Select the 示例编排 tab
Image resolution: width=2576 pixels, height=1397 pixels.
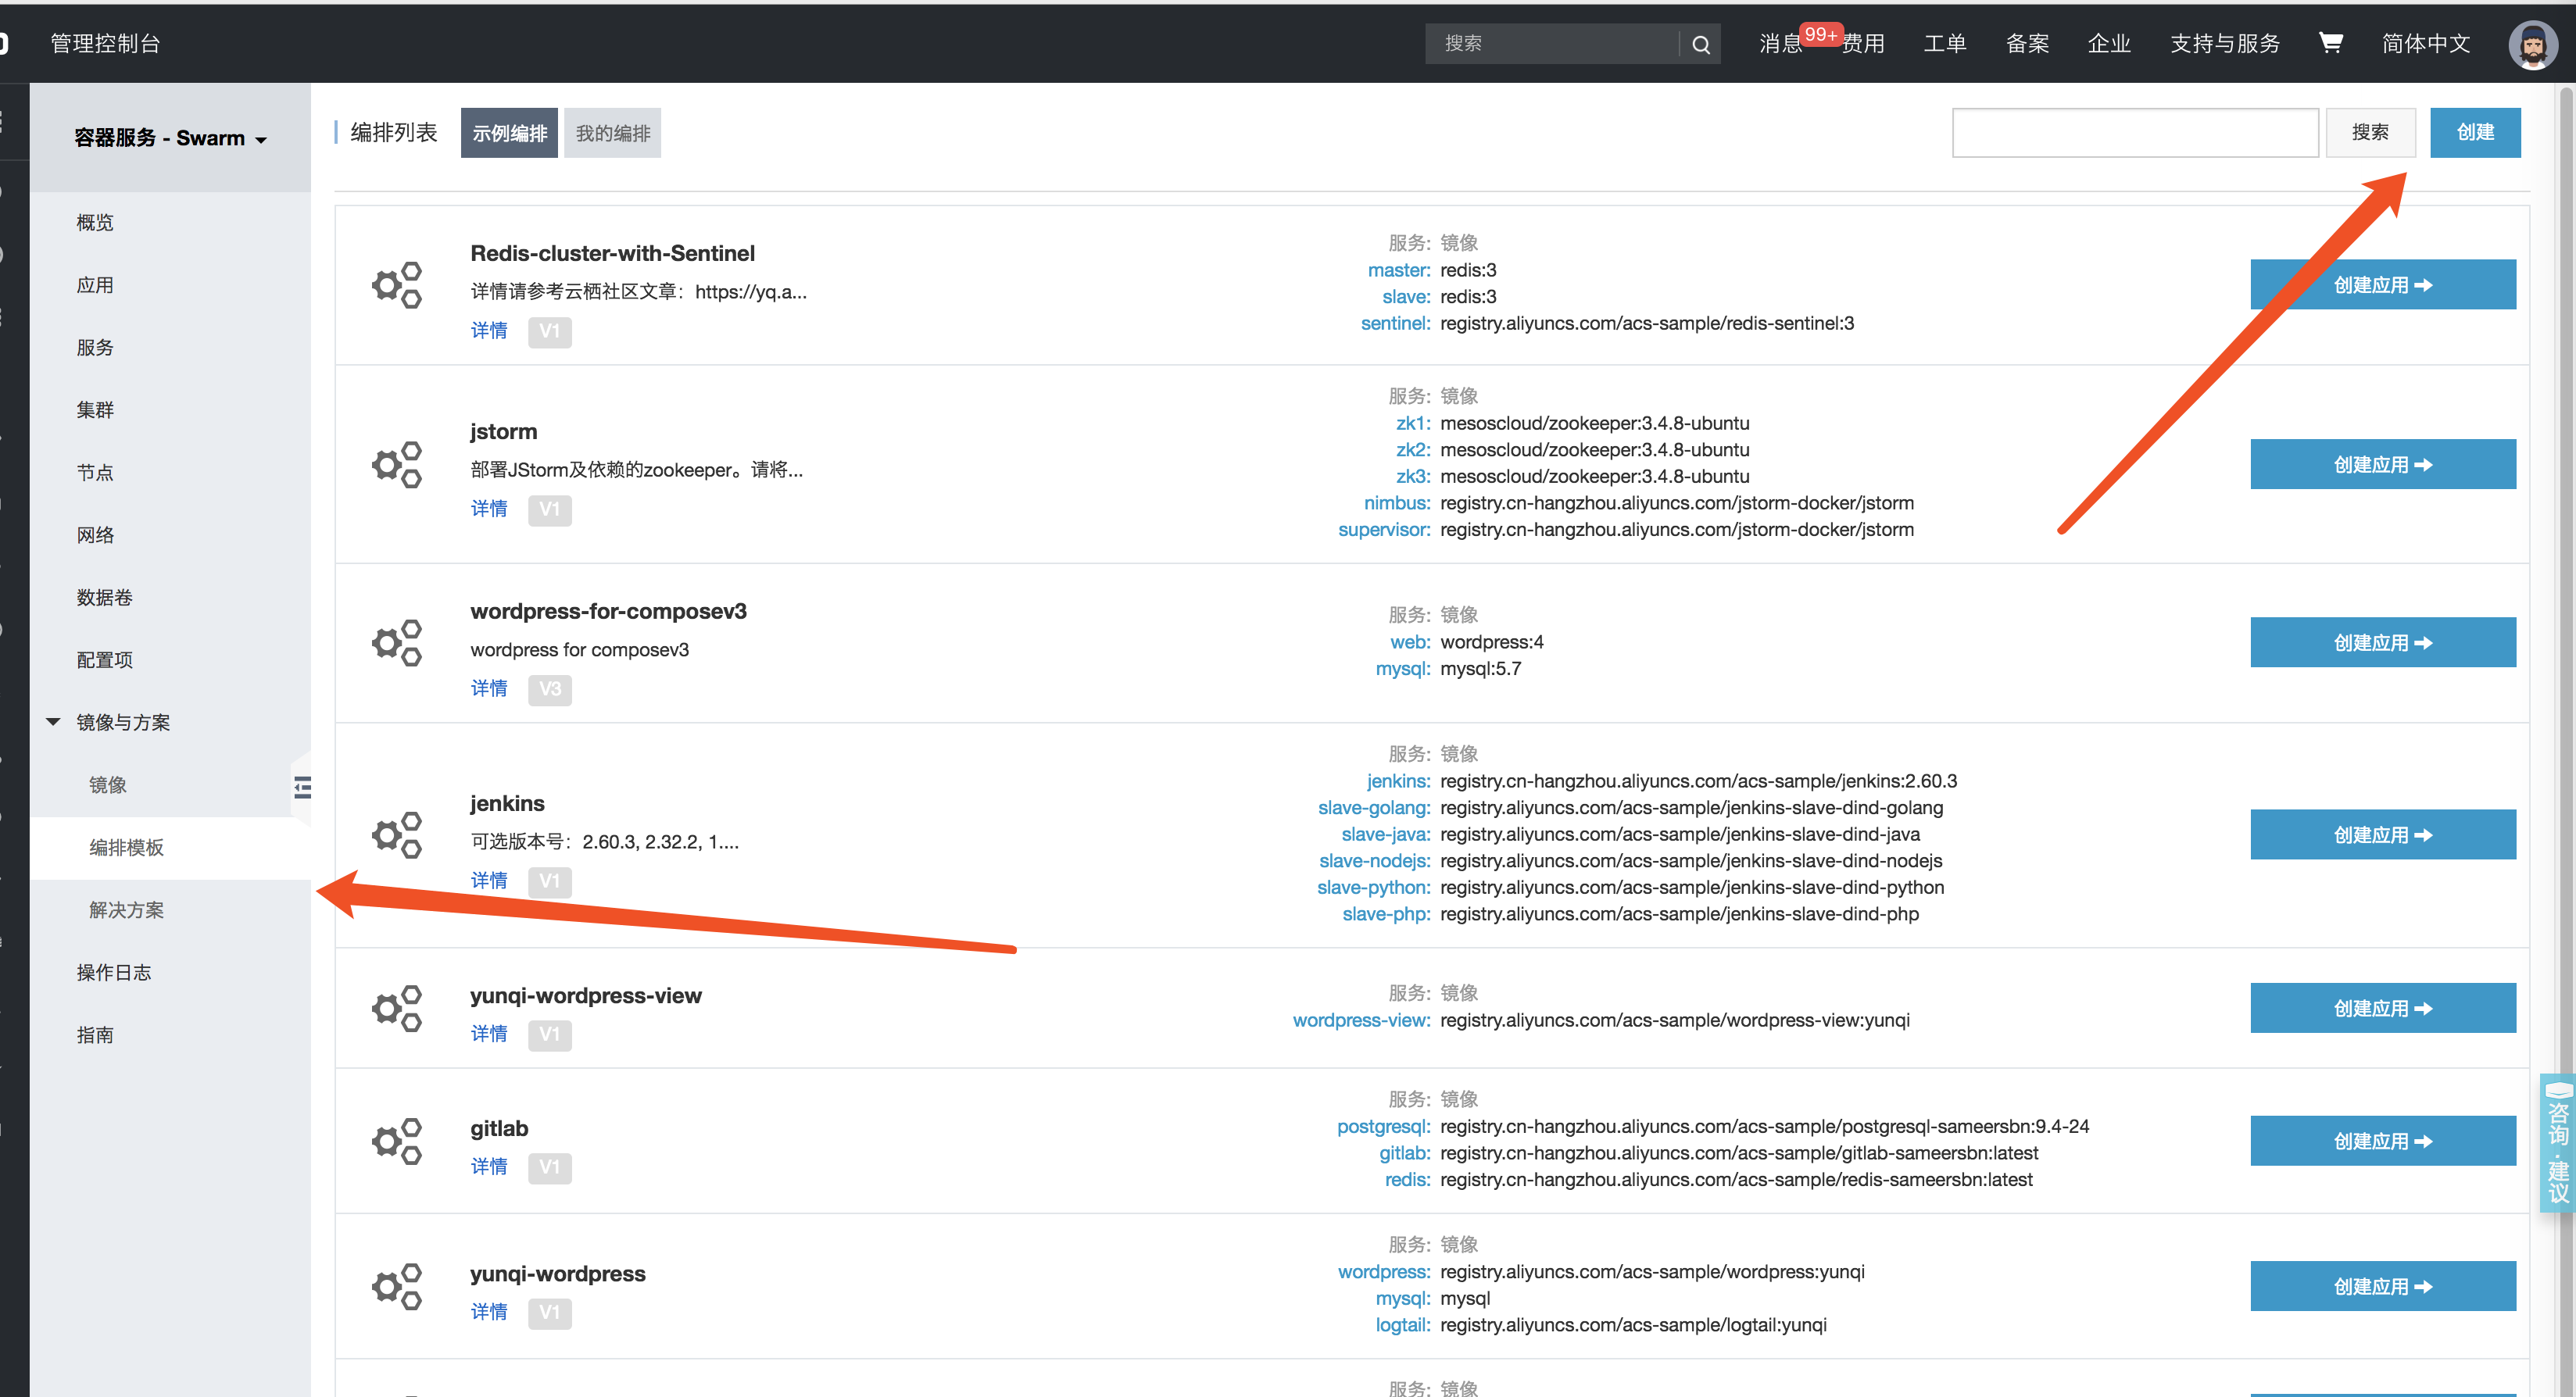pos(509,133)
